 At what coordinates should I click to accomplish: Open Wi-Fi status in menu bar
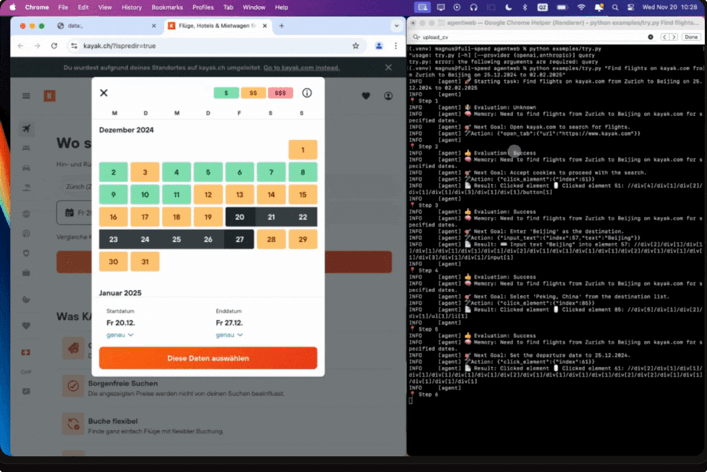581,7
